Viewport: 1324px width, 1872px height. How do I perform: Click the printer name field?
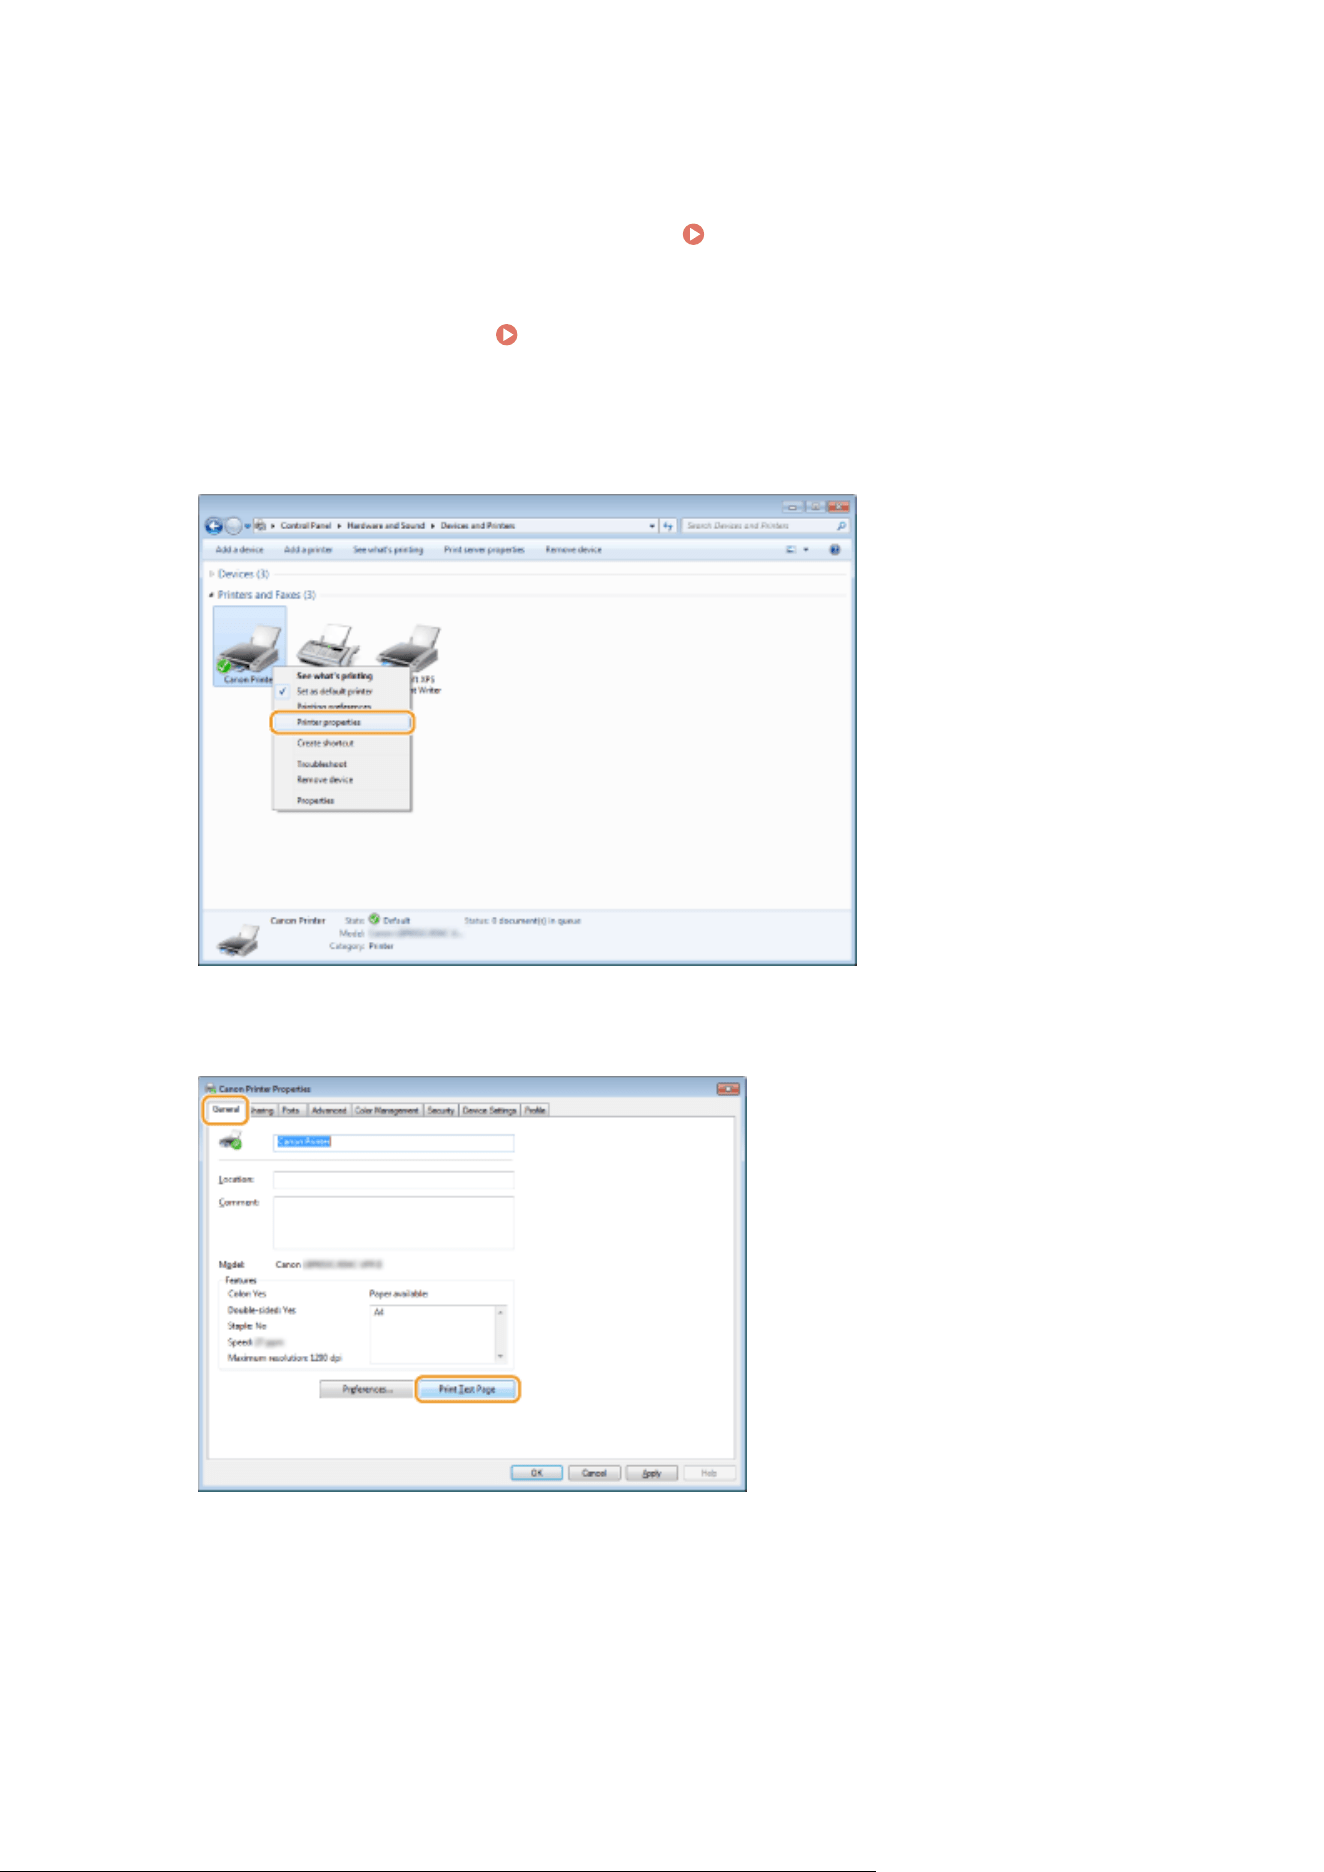point(394,1142)
